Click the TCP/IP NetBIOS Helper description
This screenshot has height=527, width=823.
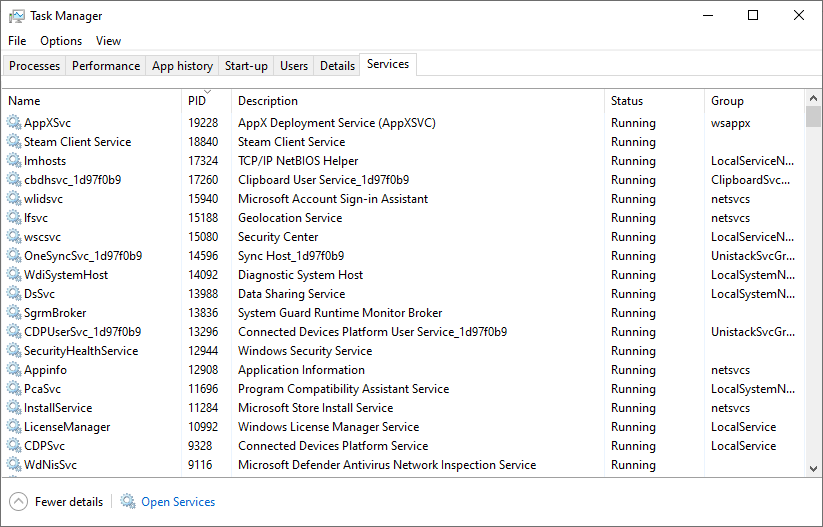tap(298, 161)
